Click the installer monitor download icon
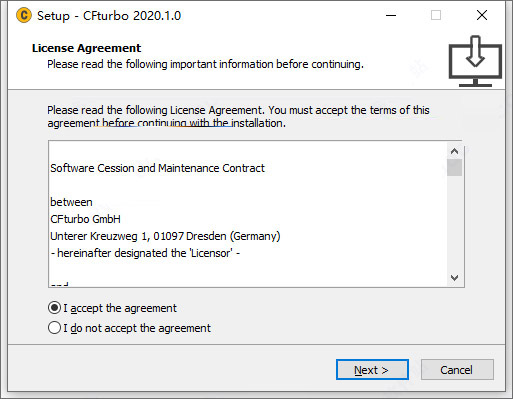 point(475,61)
